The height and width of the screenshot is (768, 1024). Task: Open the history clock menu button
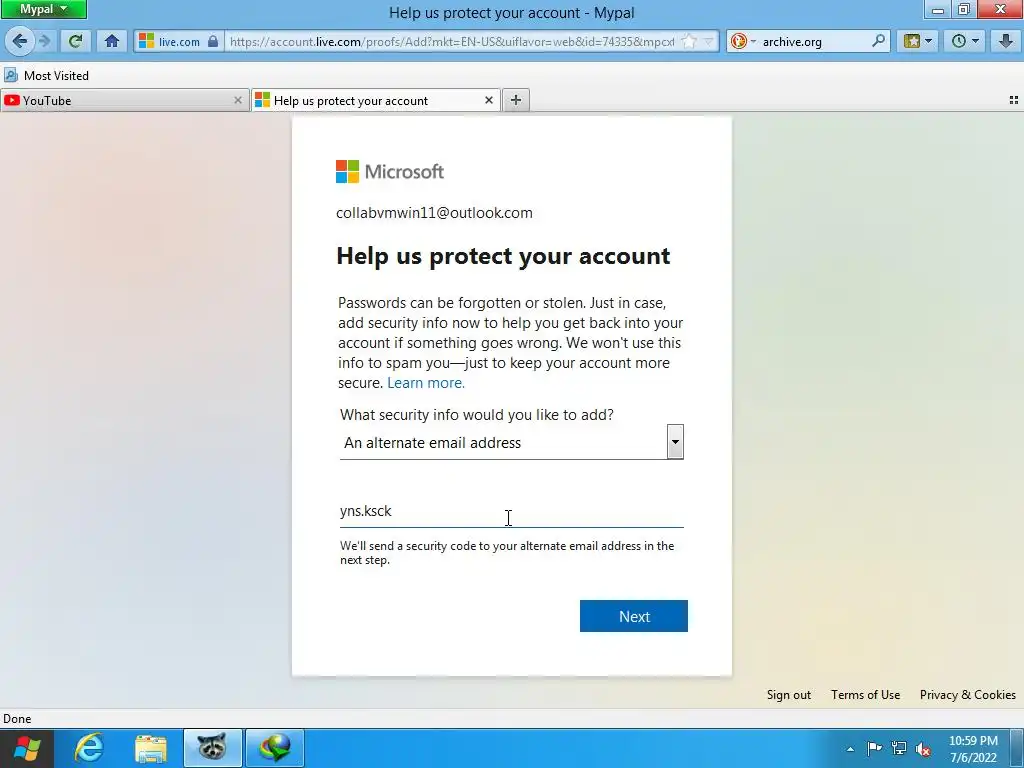965,41
